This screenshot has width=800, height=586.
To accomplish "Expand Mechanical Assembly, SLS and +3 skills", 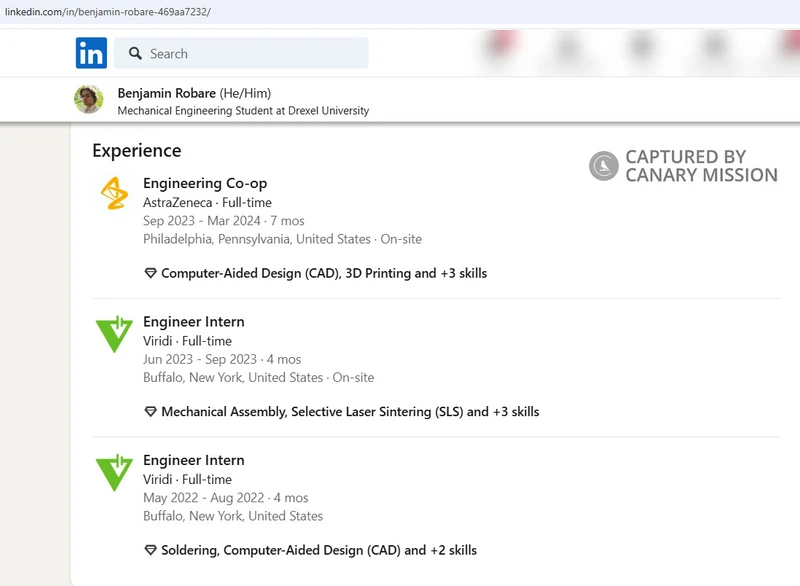I will 350,412.
